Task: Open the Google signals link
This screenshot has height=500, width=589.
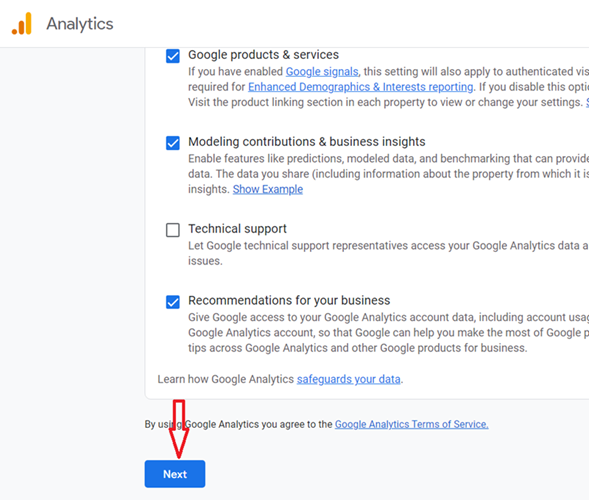Action: [322, 71]
